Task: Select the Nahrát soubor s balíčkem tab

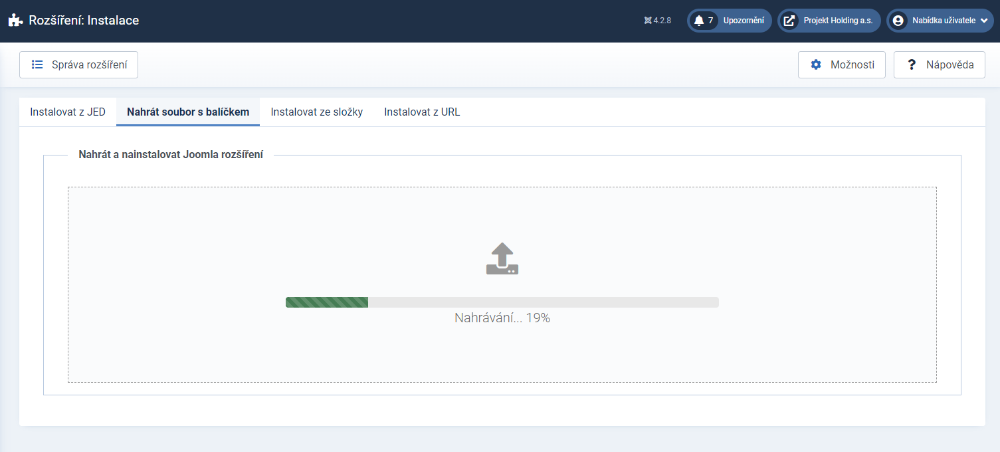Action: [188, 112]
